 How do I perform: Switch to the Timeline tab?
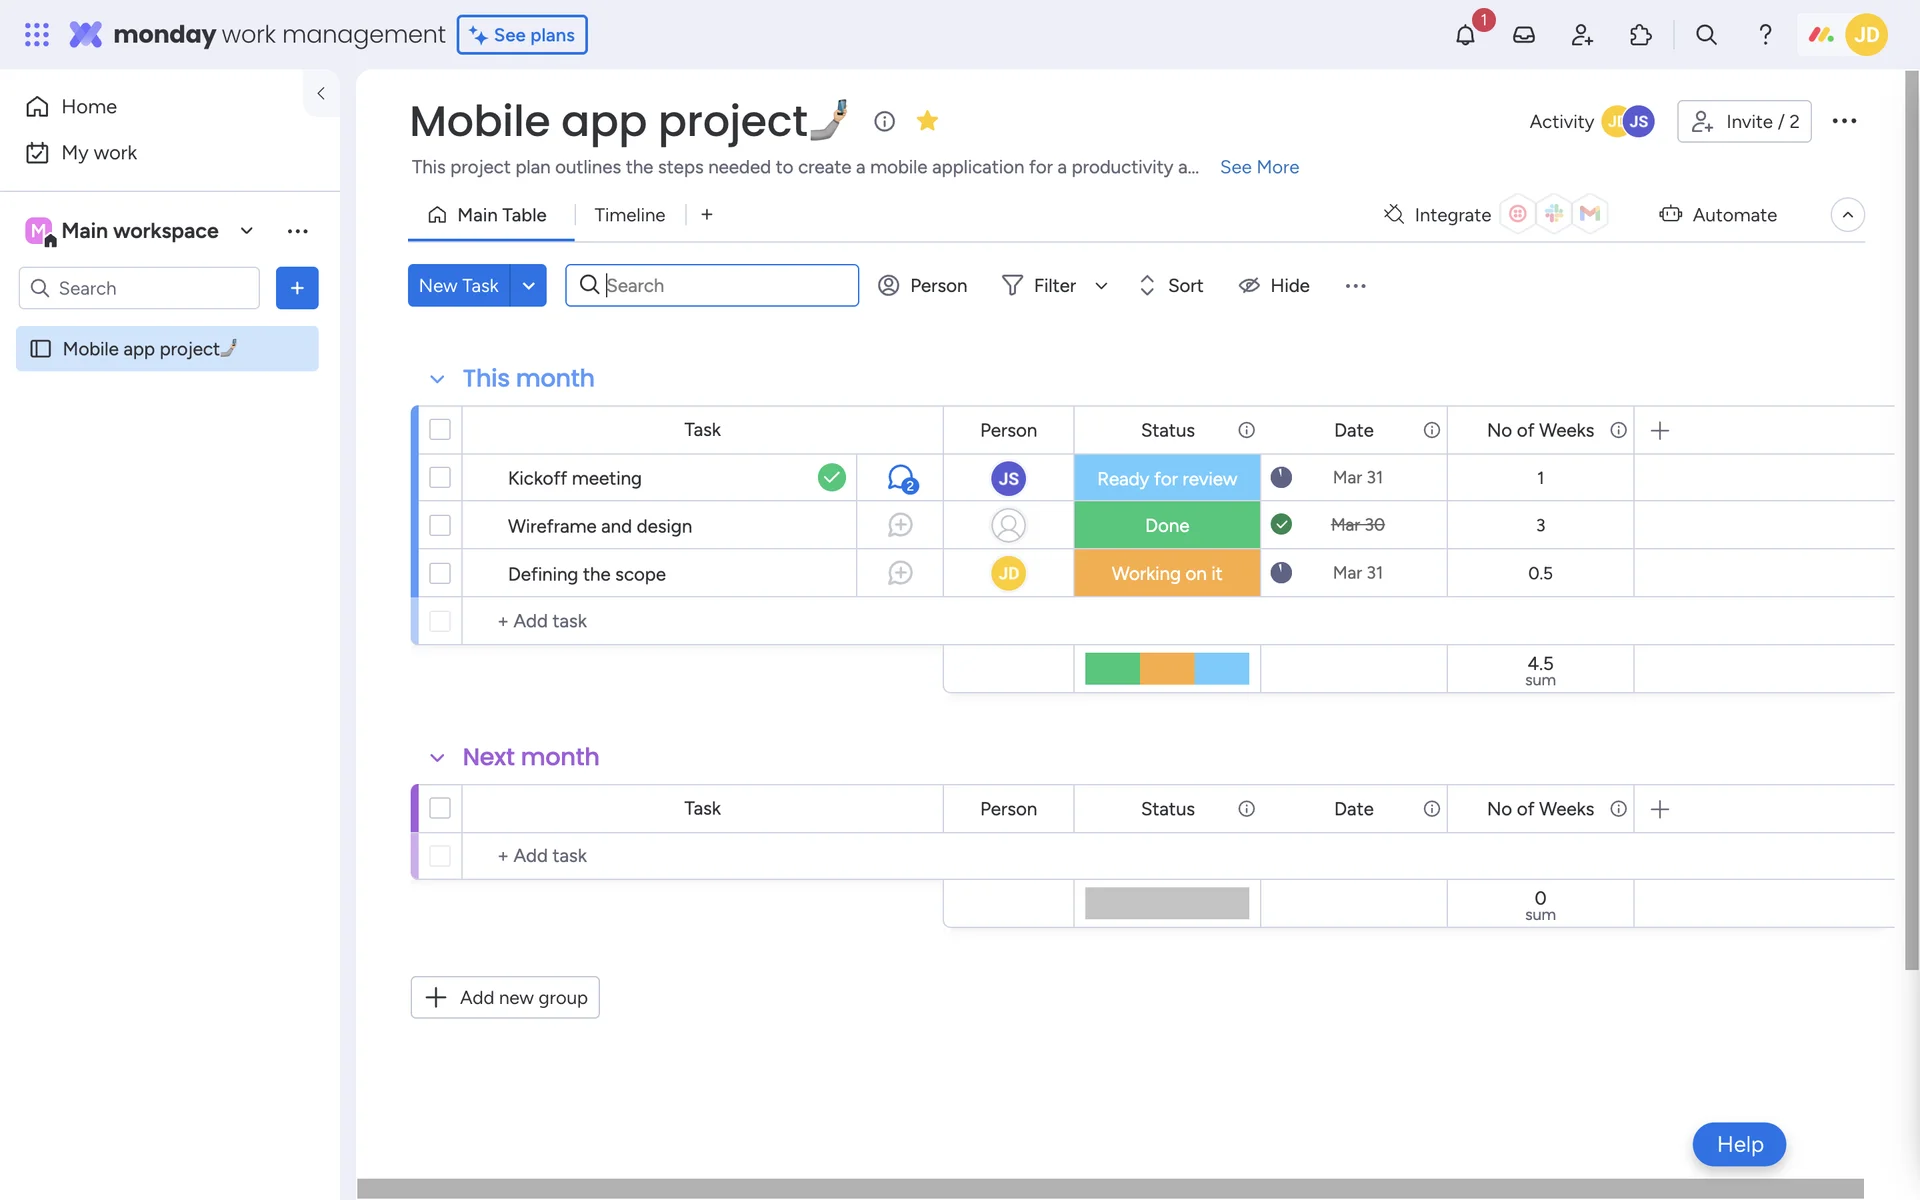tap(629, 215)
